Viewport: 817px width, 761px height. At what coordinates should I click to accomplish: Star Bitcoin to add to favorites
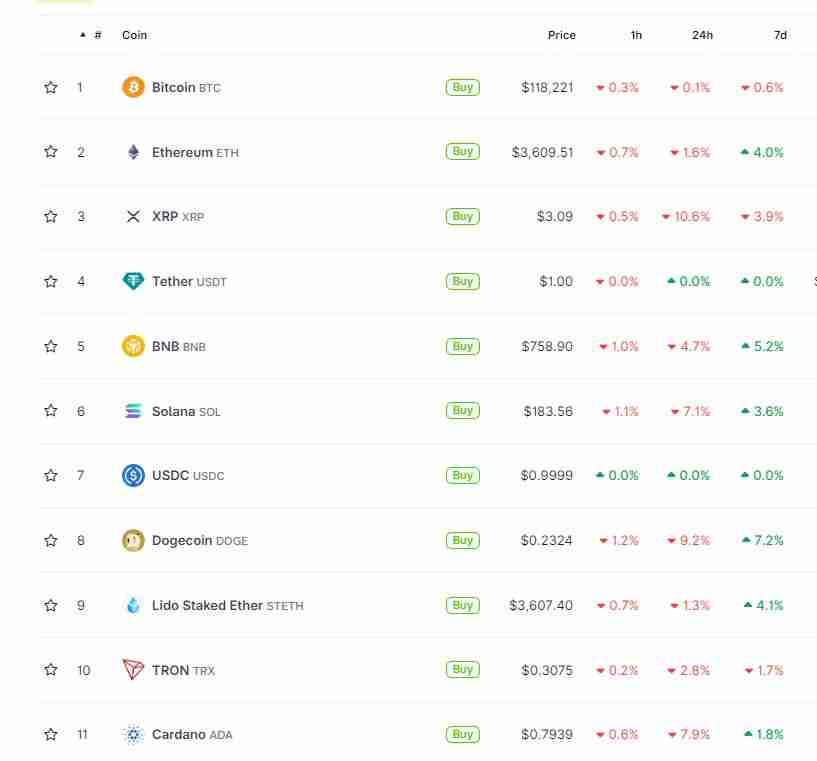(x=51, y=88)
